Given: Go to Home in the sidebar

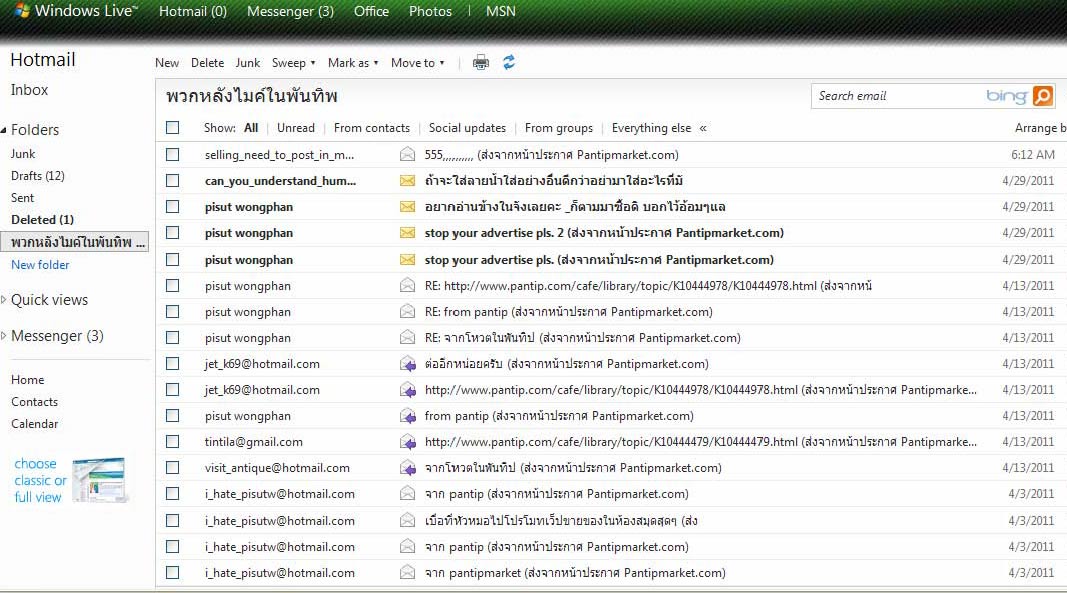Looking at the screenshot, I should point(27,380).
